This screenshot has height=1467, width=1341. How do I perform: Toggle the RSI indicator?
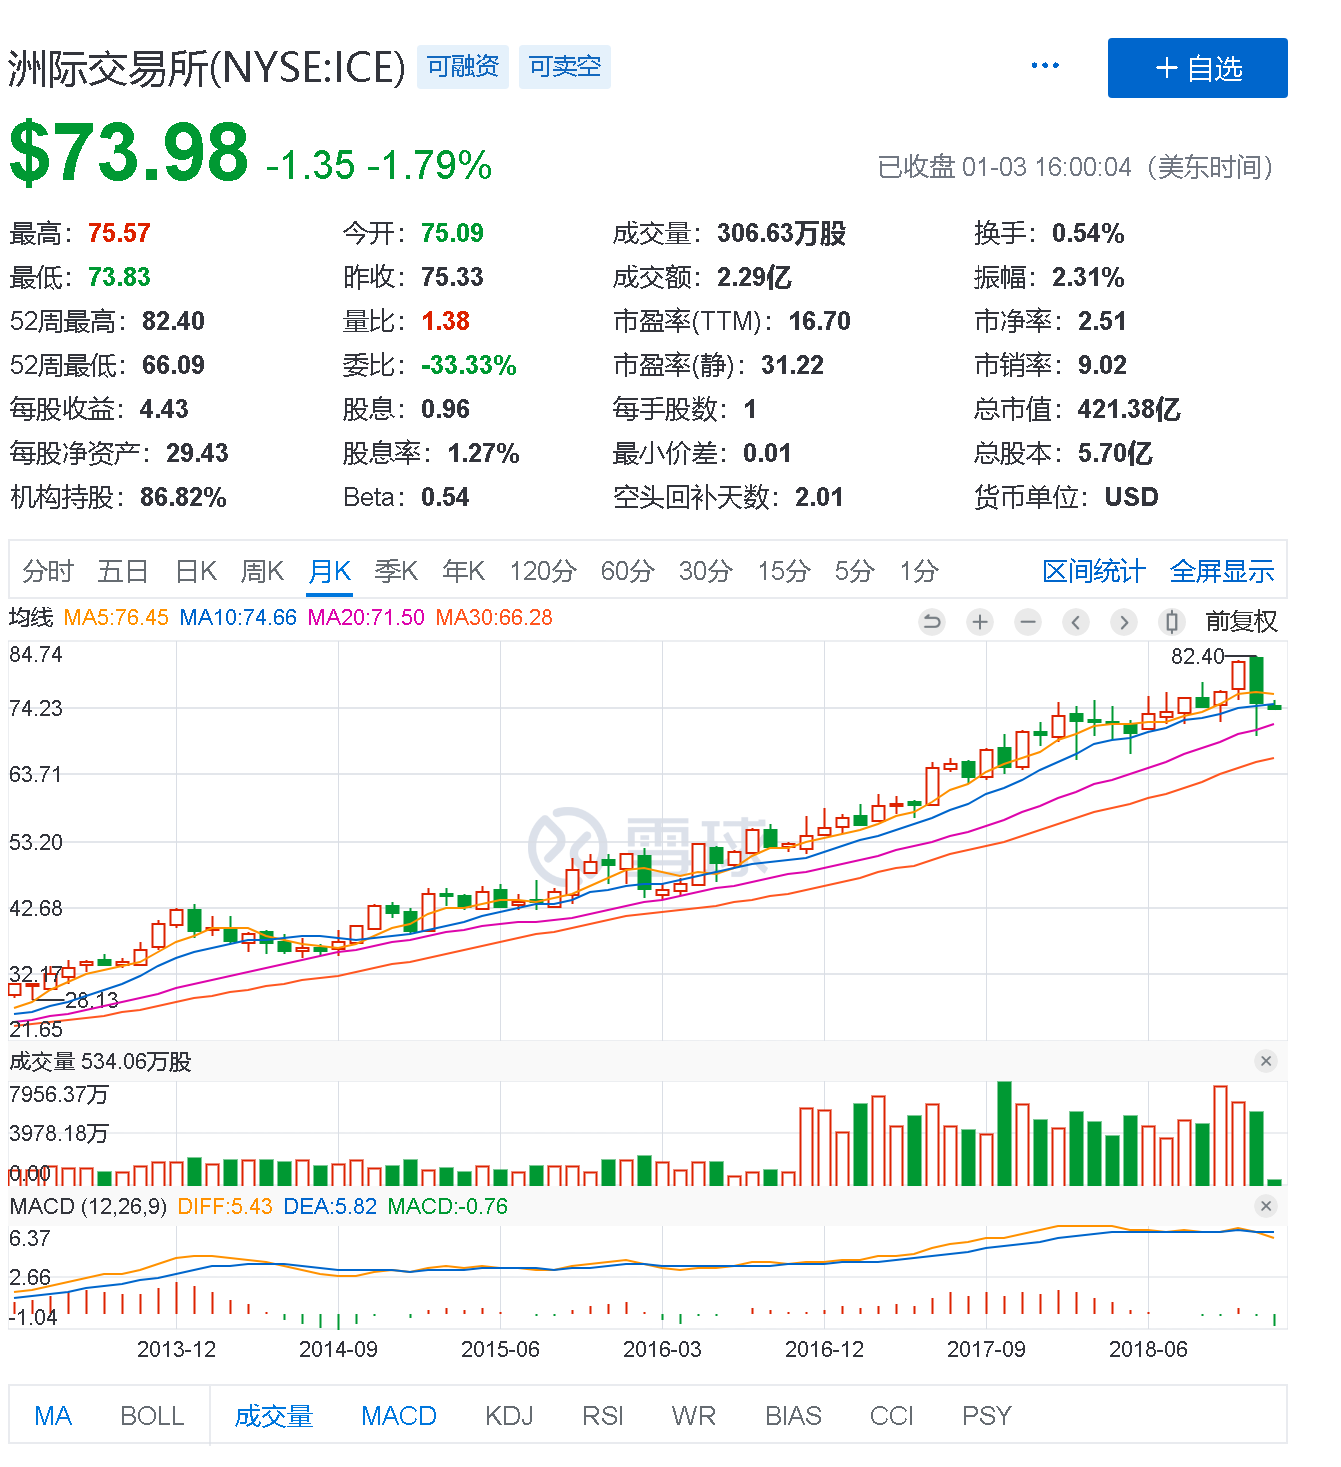pyautogui.click(x=603, y=1416)
